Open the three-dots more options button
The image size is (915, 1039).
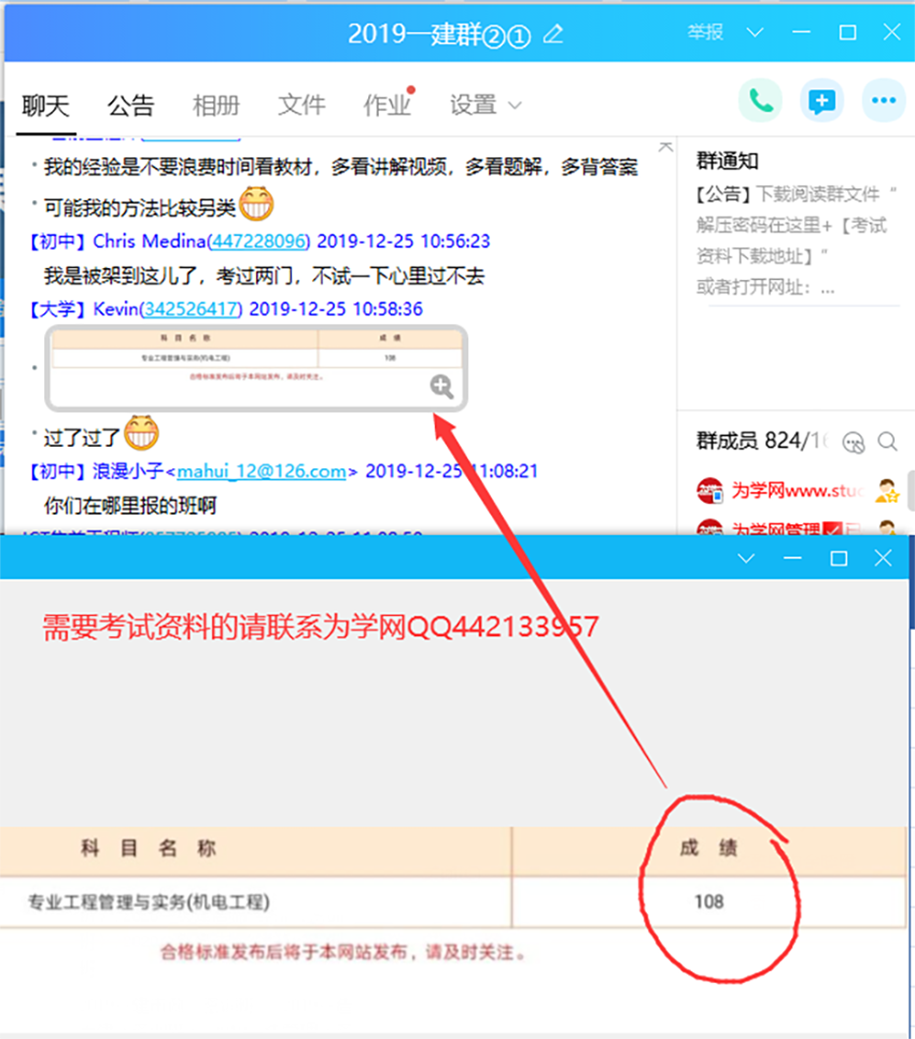(882, 101)
